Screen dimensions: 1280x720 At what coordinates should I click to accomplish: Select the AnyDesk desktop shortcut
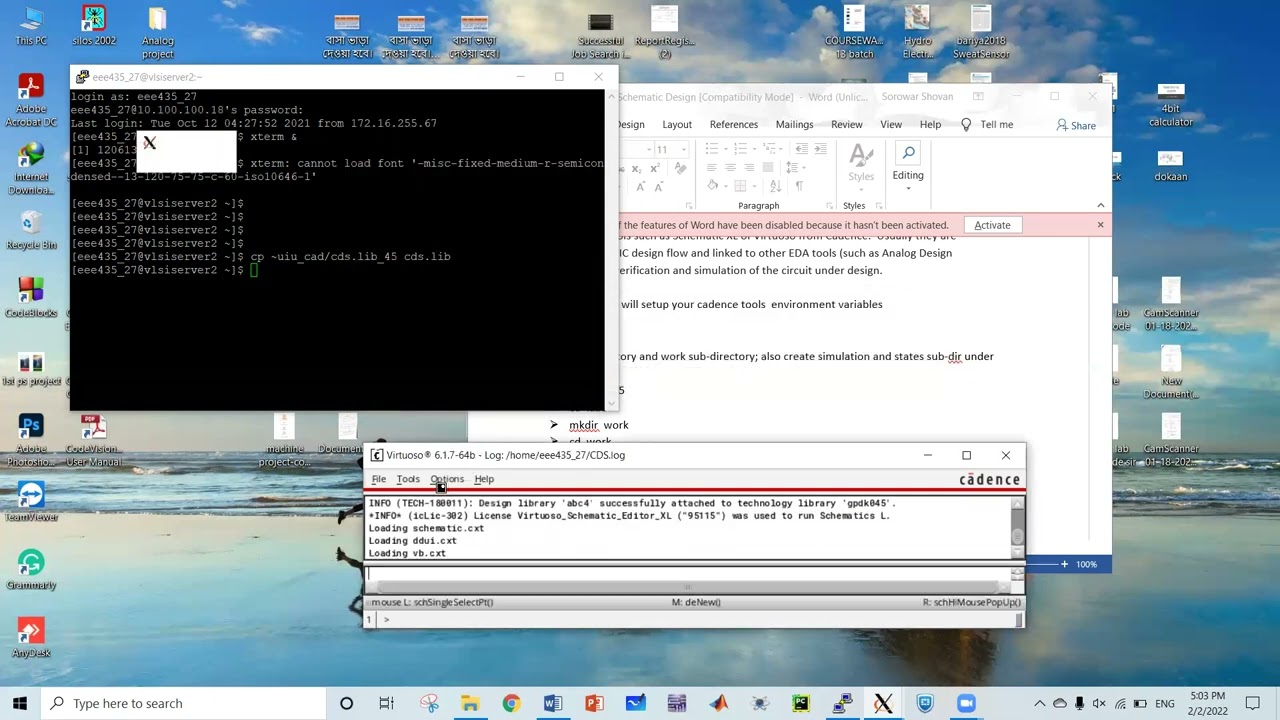pyautogui.click(x=31, y=636)
